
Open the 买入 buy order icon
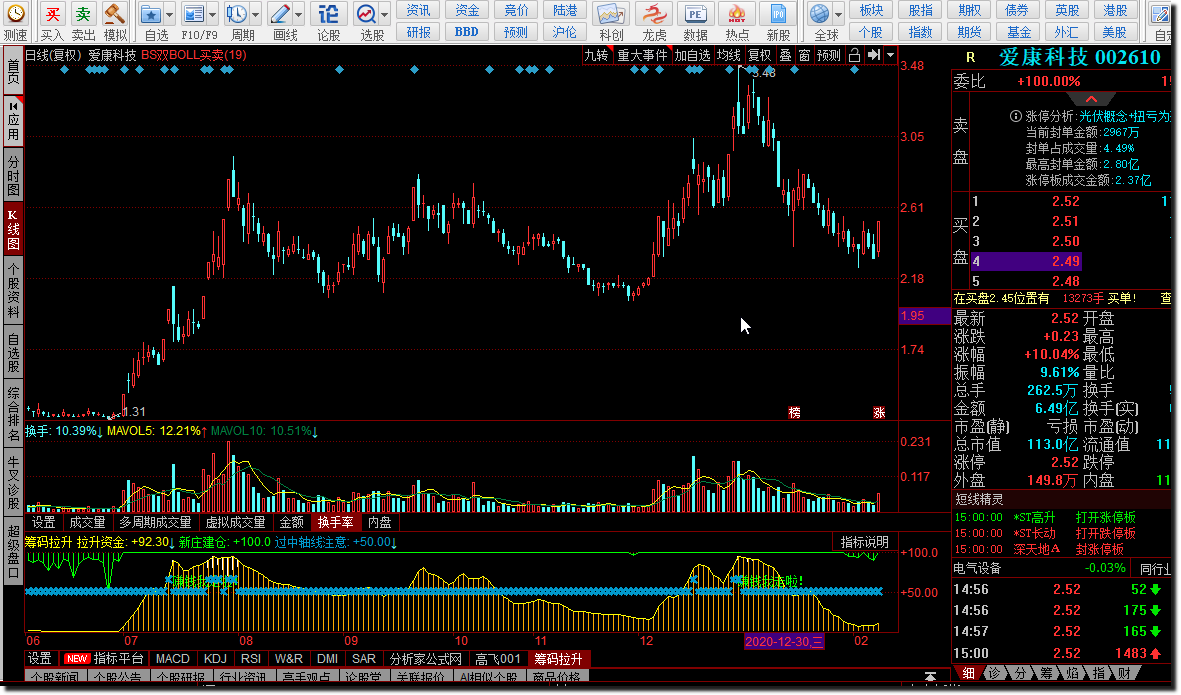[52, 14]
